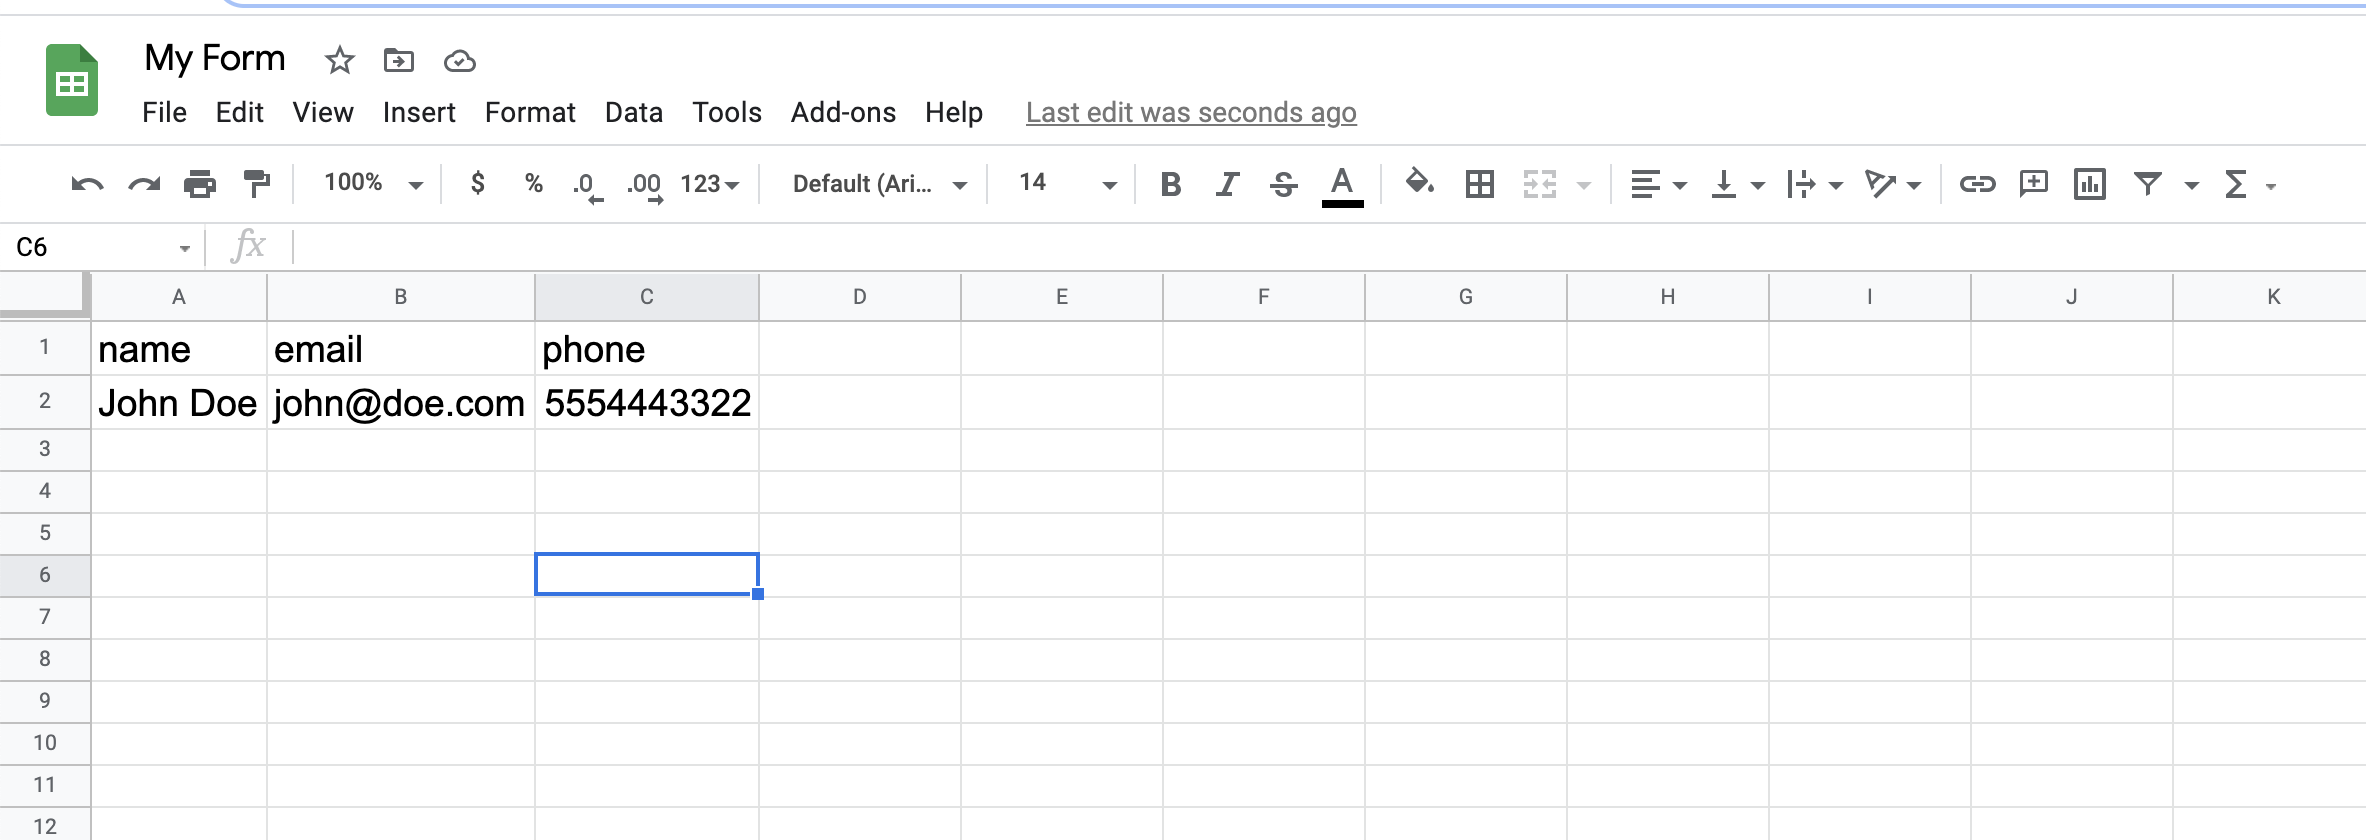Image resolution: width=2366 pixels, height=840 pixels.
Task: Check the cloud save status icon
Action: point(459,62)
